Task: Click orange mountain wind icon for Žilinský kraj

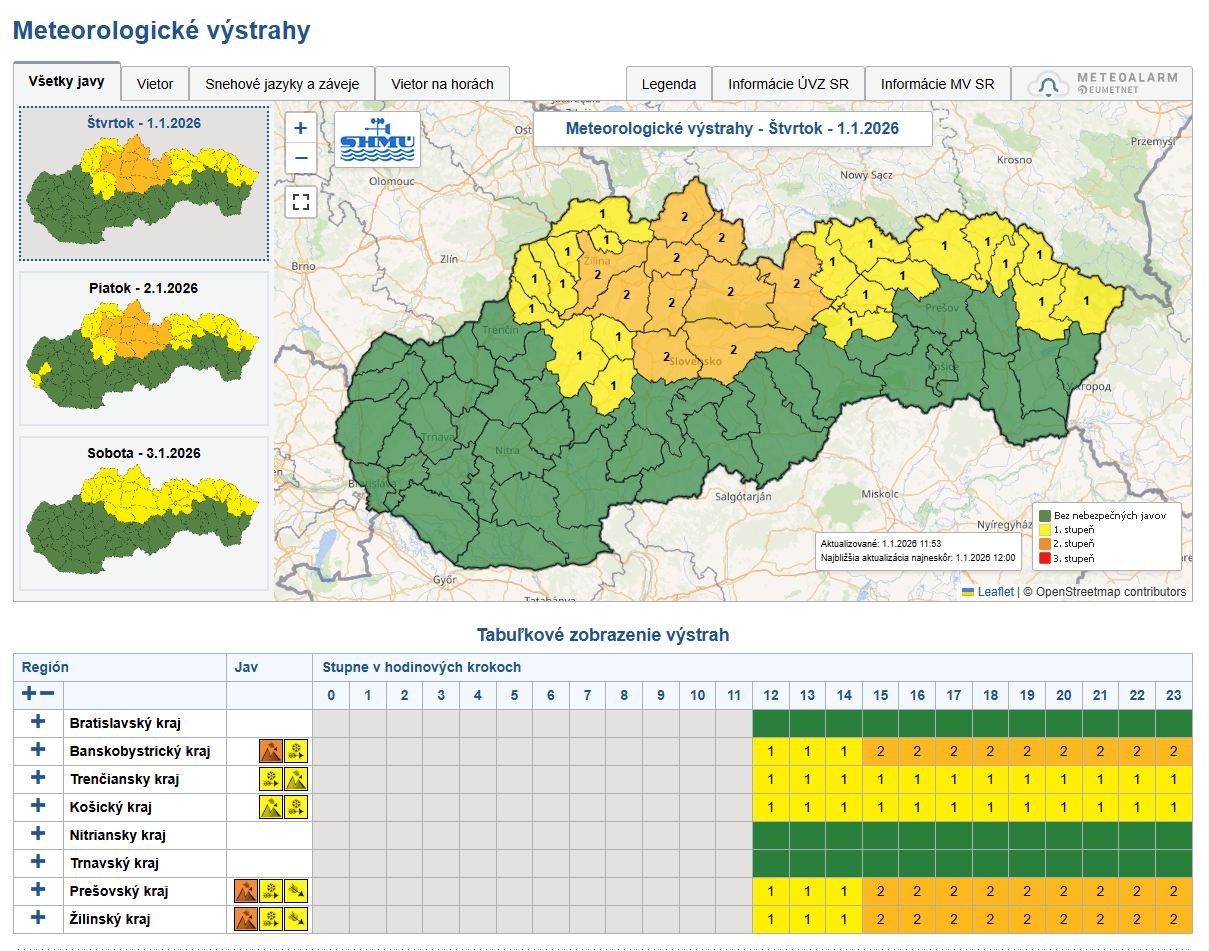Action: coord(246,919)
